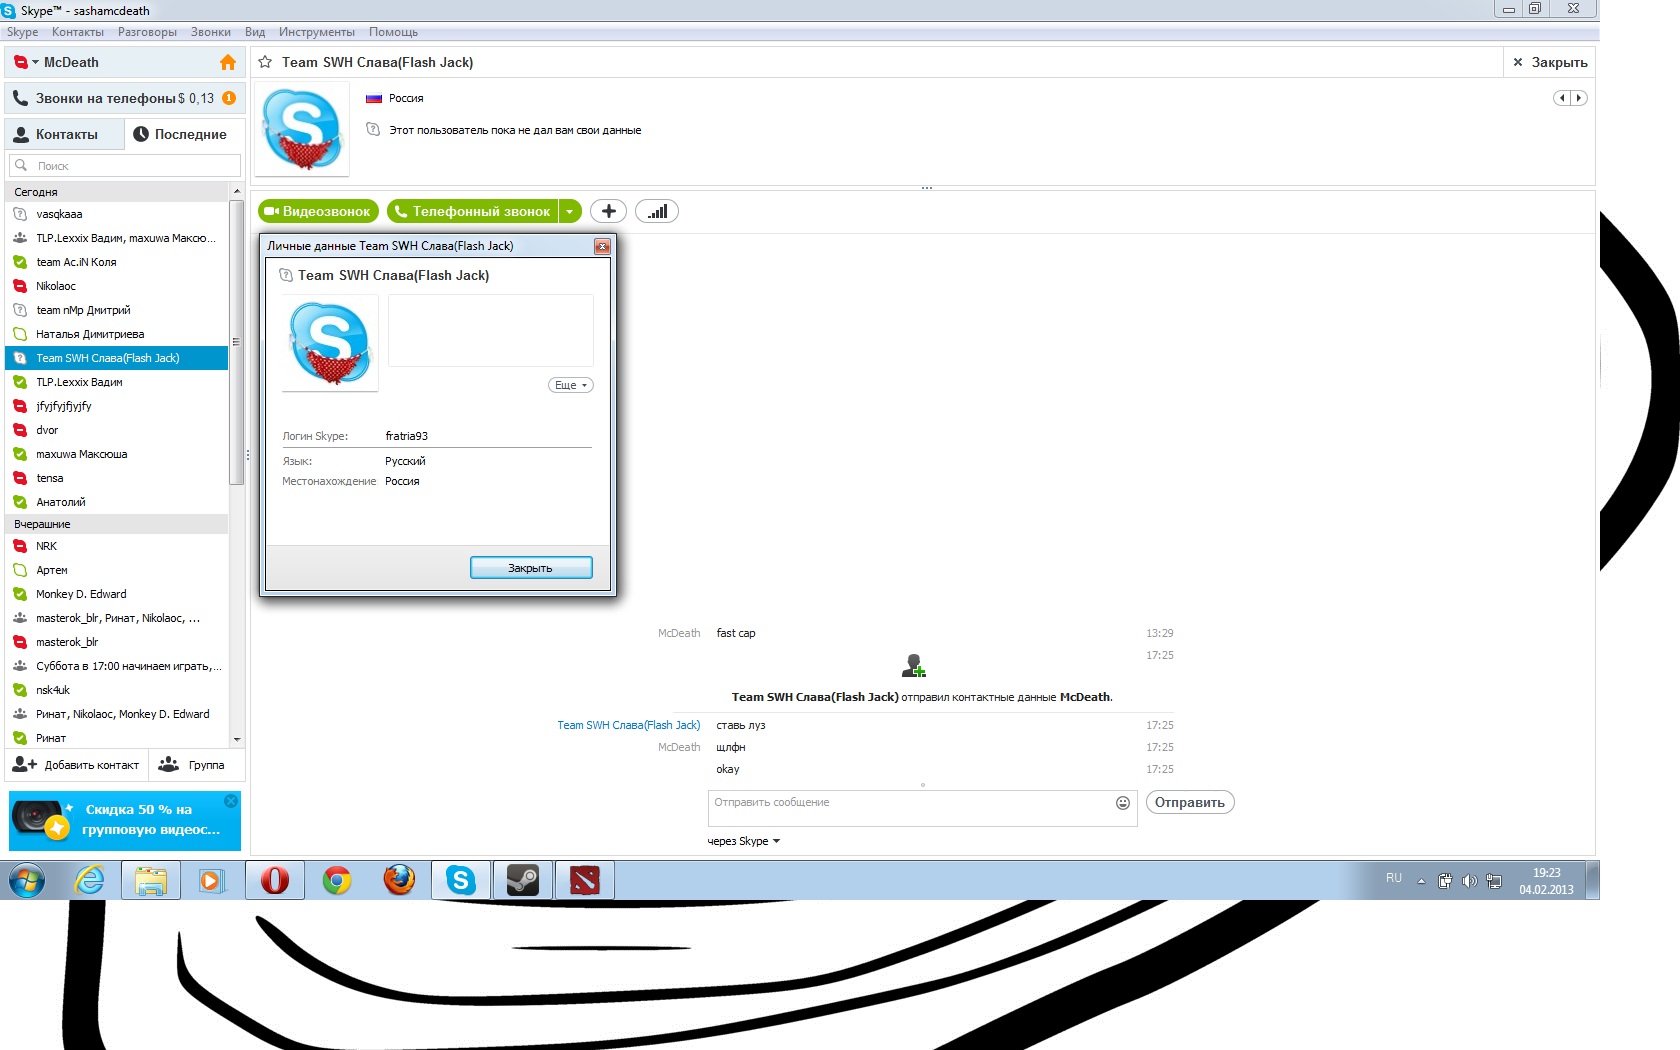Select group TLP.Lexxix Вадим, maxuwa Максю
This screenshot has width=1680, height=1050.
(x=117, y=238)
